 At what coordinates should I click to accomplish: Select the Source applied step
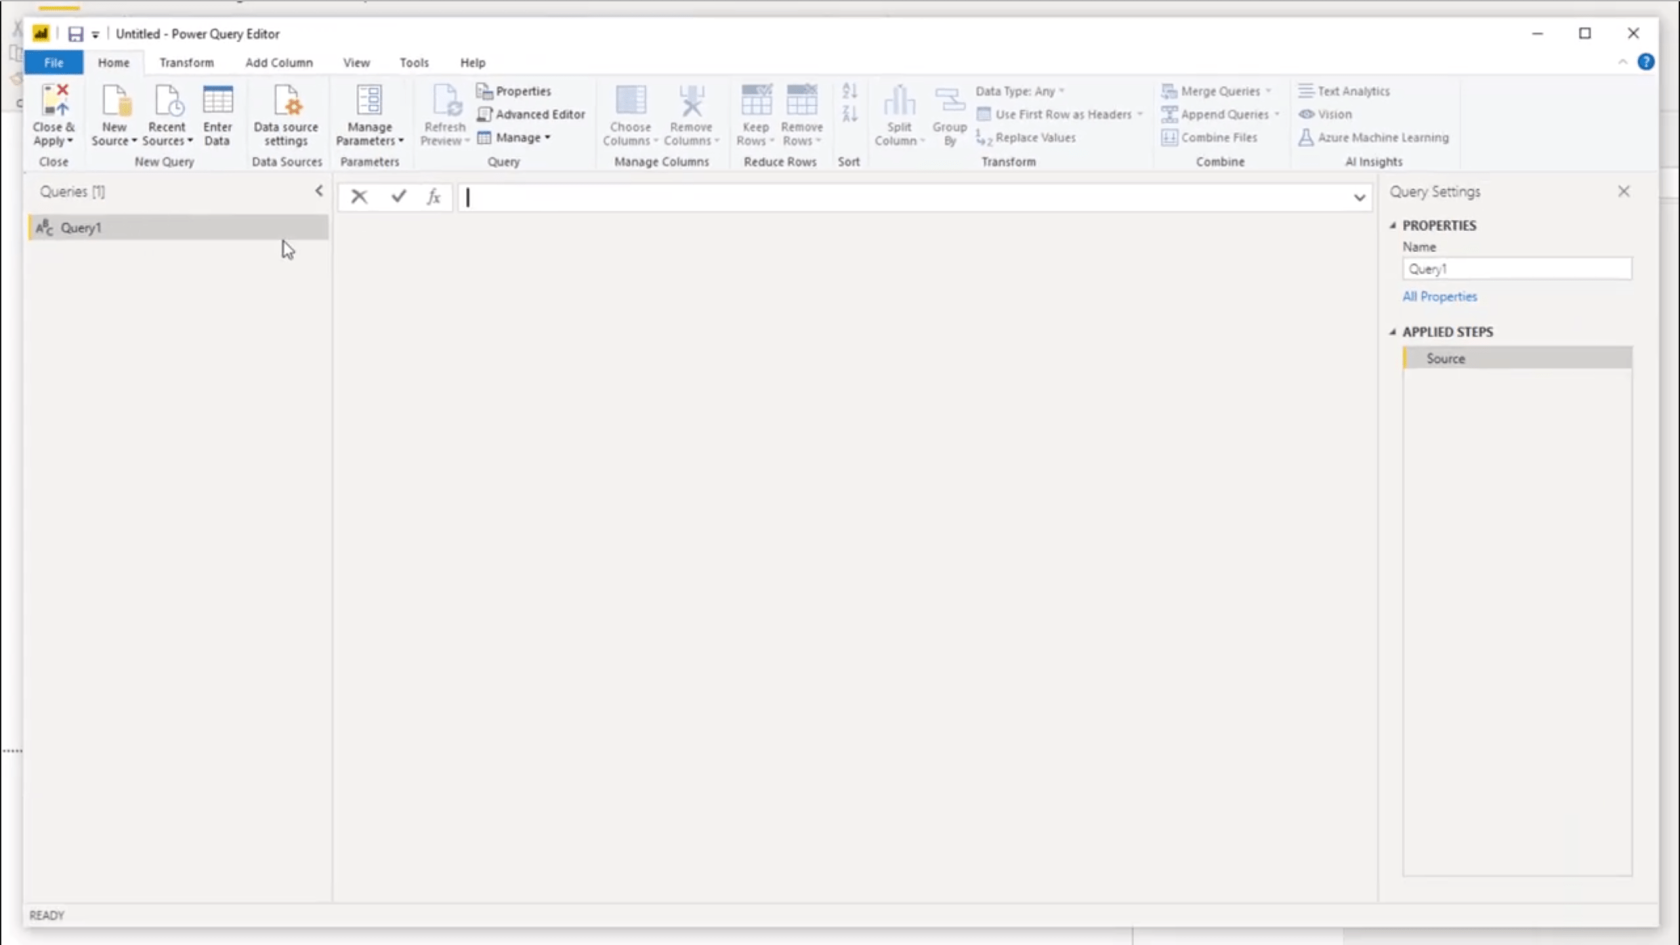[1517, 358]
